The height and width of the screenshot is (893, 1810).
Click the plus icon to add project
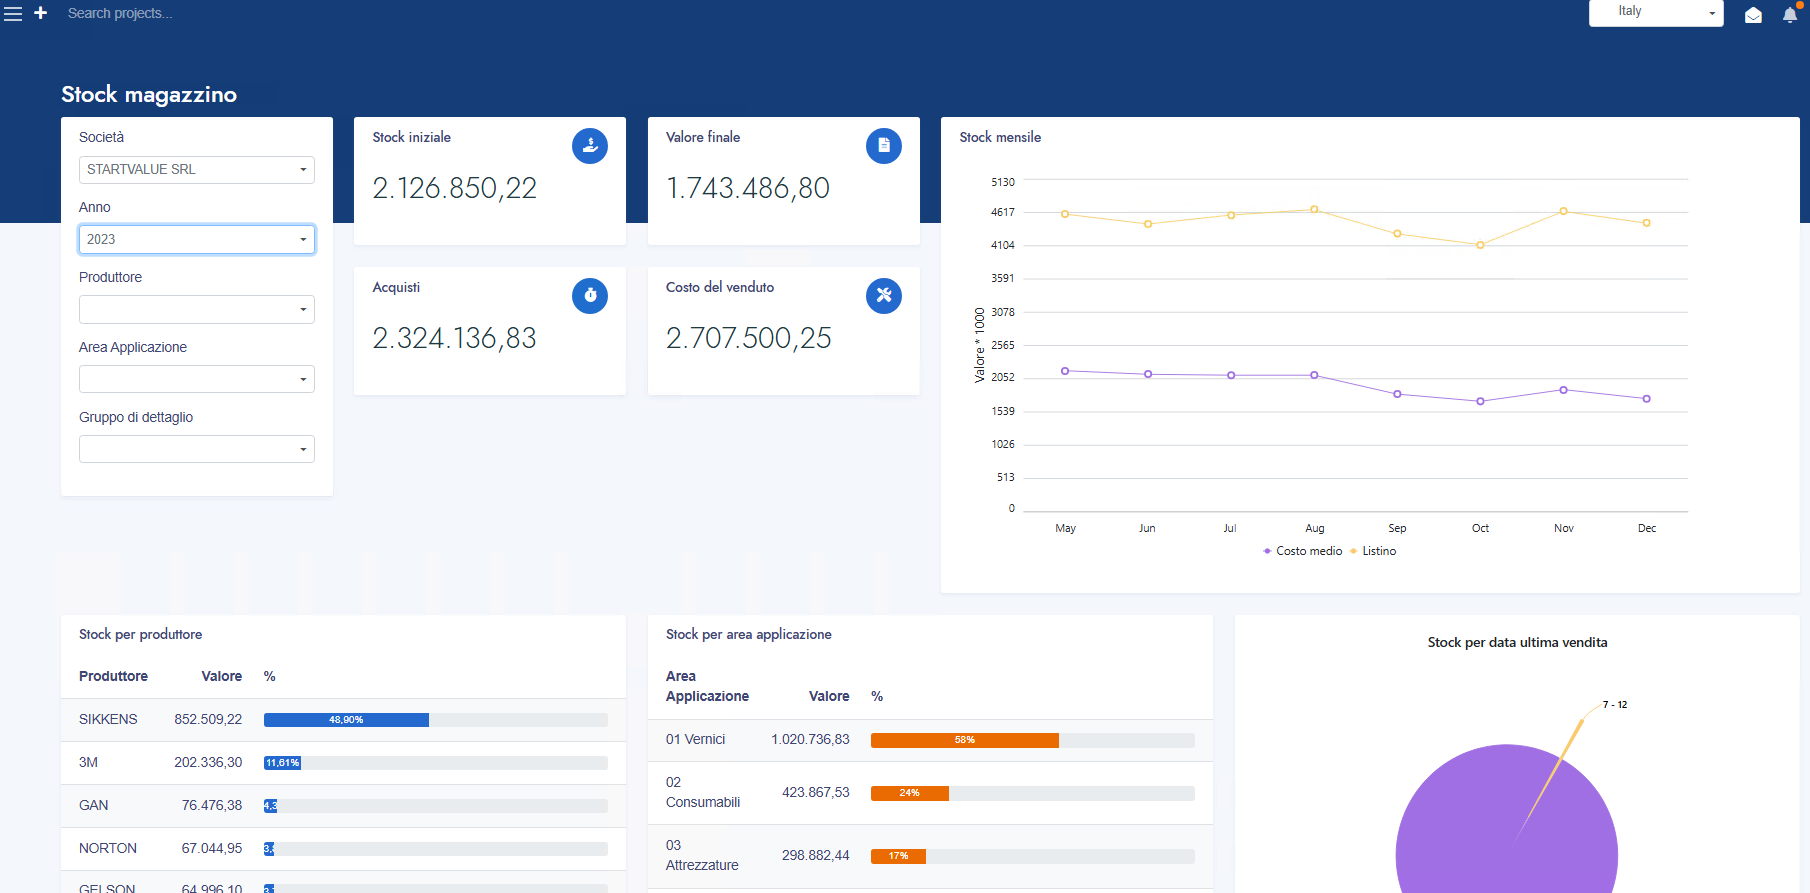coord(41,13)
